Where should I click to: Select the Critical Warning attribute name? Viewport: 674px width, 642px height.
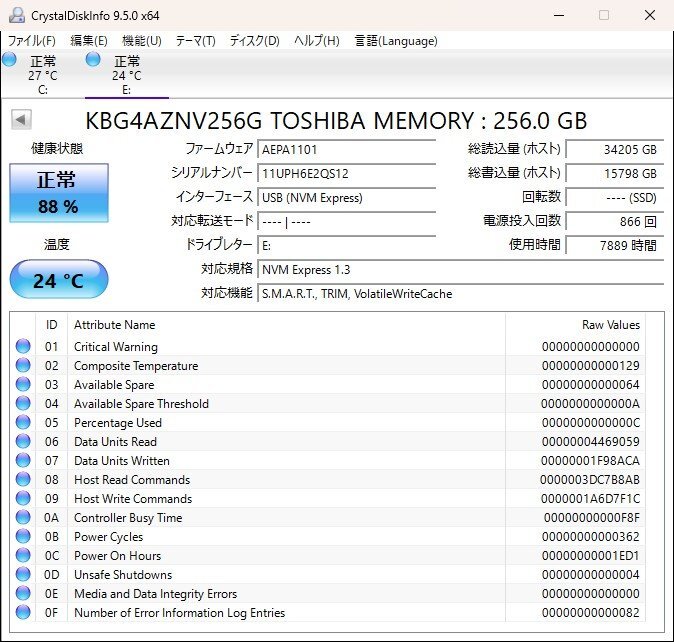click(x=116, y=347)
